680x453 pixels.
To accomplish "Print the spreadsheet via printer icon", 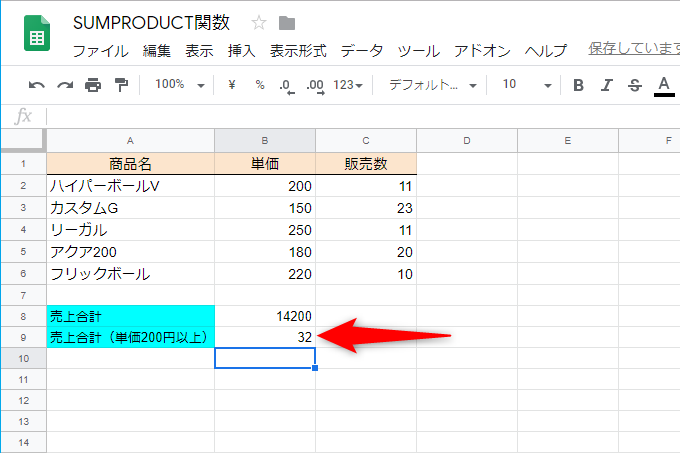I will click(x=93, y=85).
